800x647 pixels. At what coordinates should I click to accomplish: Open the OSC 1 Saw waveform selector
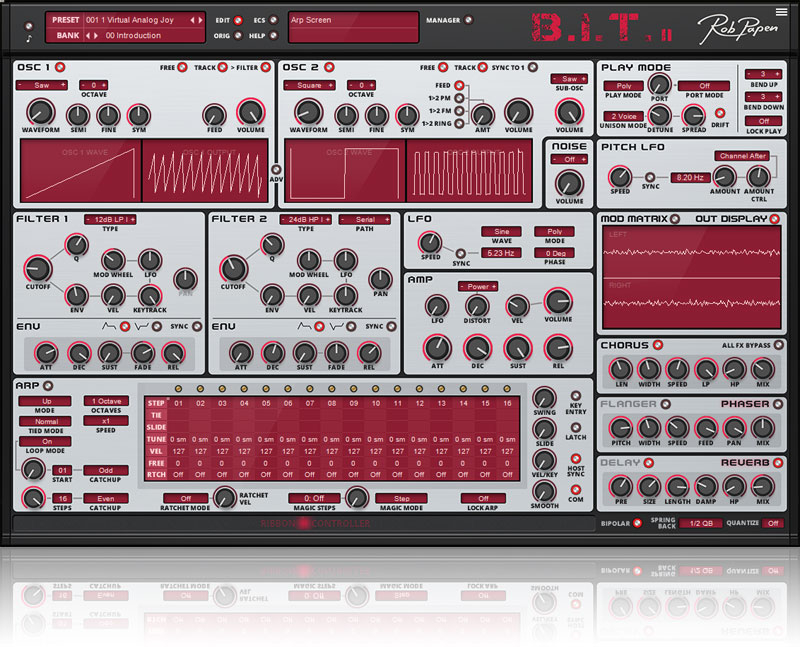[x=41, y=85]
